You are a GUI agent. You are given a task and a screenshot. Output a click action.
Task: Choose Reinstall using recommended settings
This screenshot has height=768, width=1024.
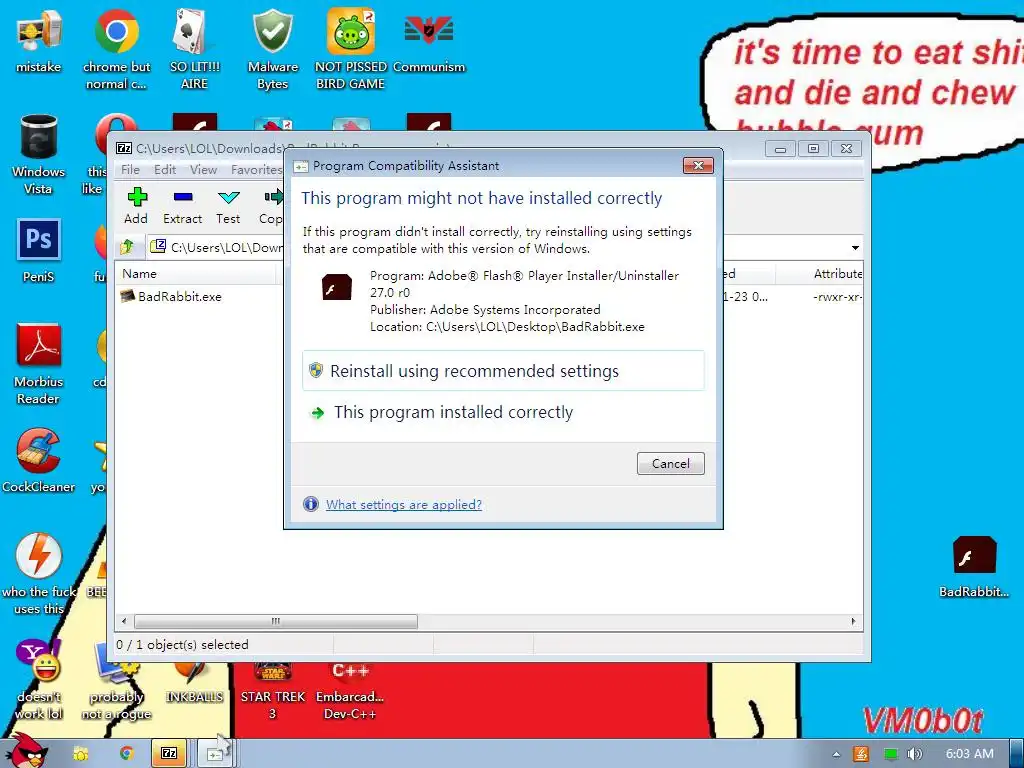coord(503,371)
